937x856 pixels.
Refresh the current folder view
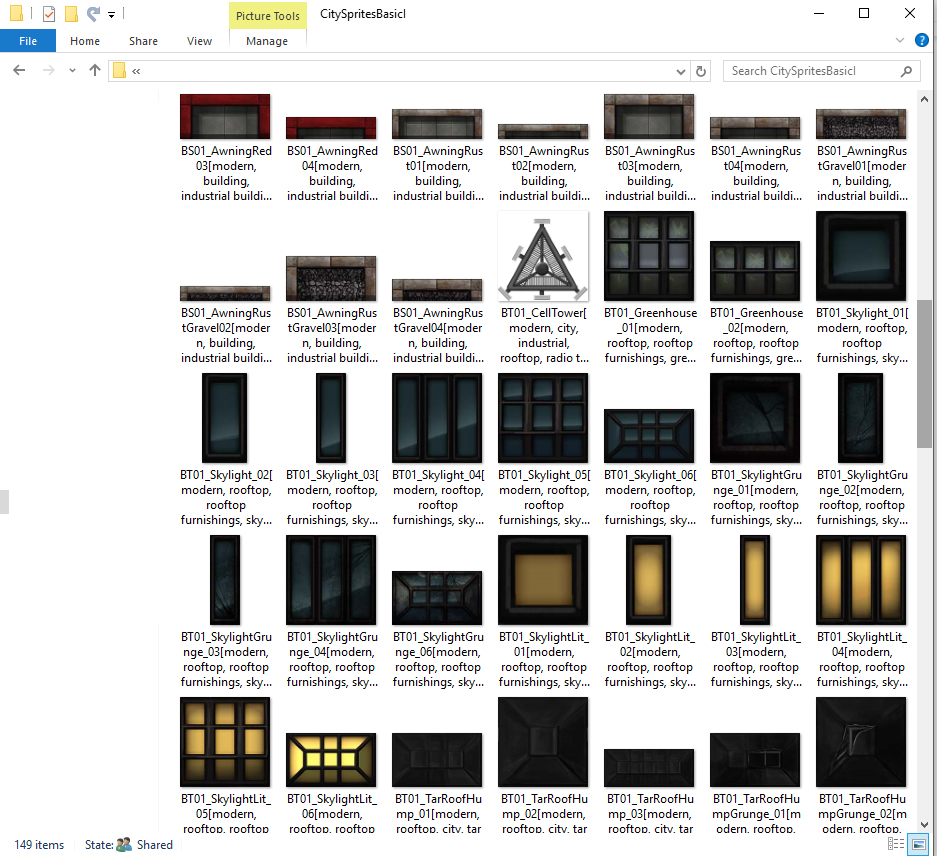tap(701, 71)
